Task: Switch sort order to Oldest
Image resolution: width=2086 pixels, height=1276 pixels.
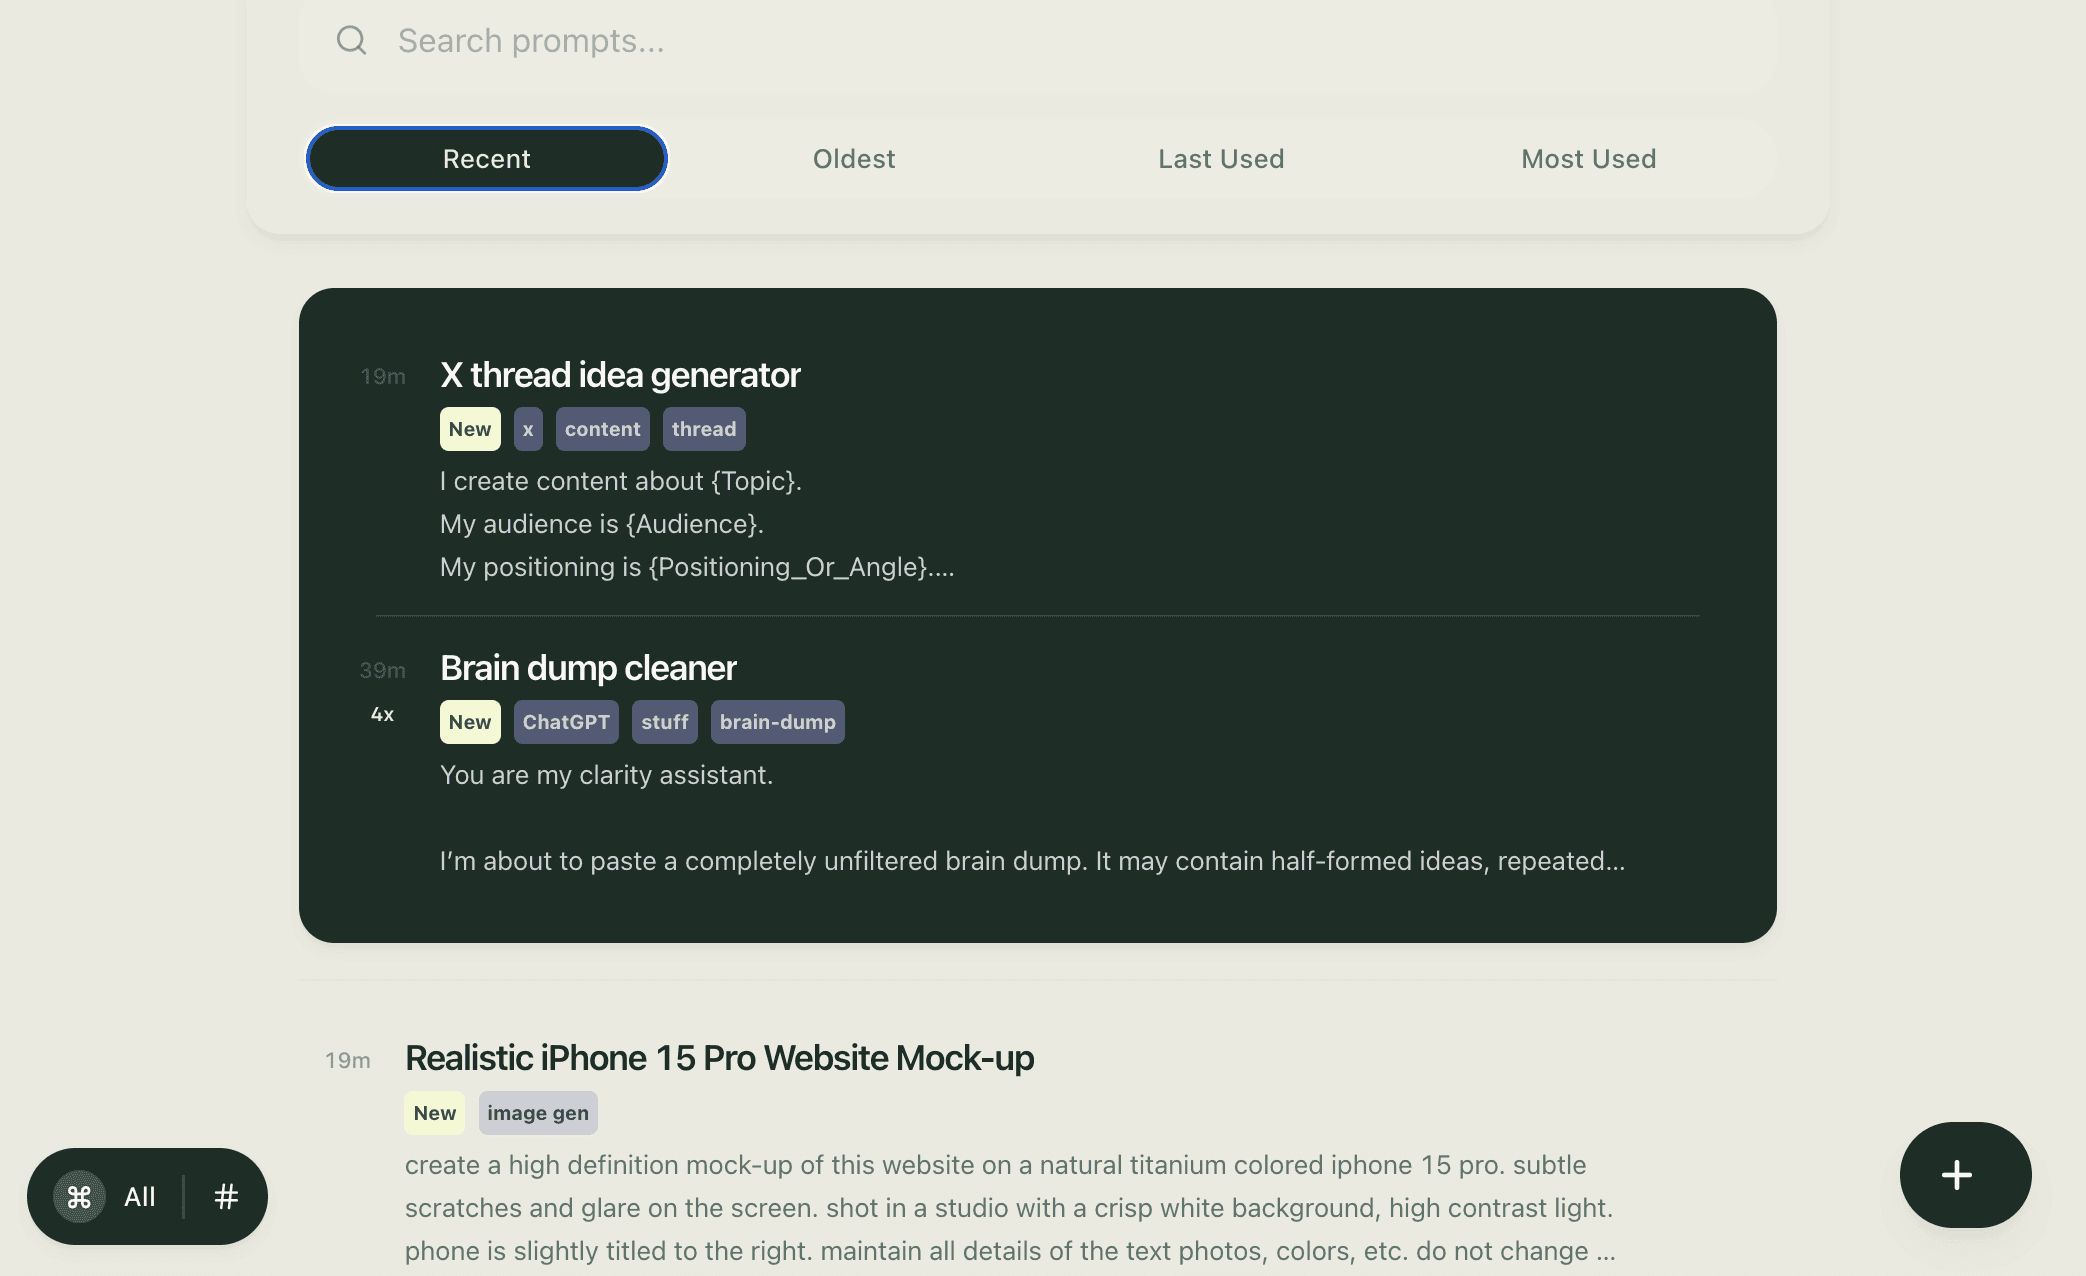Action: point(853,158)
